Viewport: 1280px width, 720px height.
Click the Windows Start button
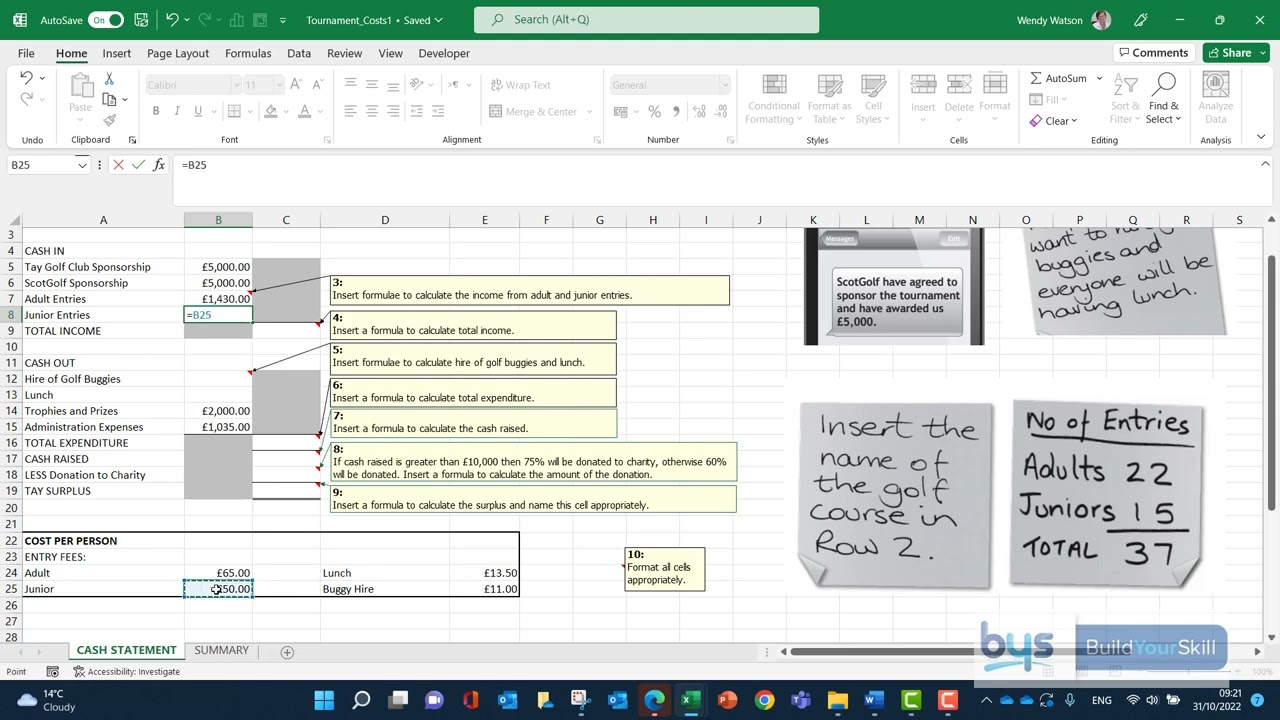click(324, 700)
